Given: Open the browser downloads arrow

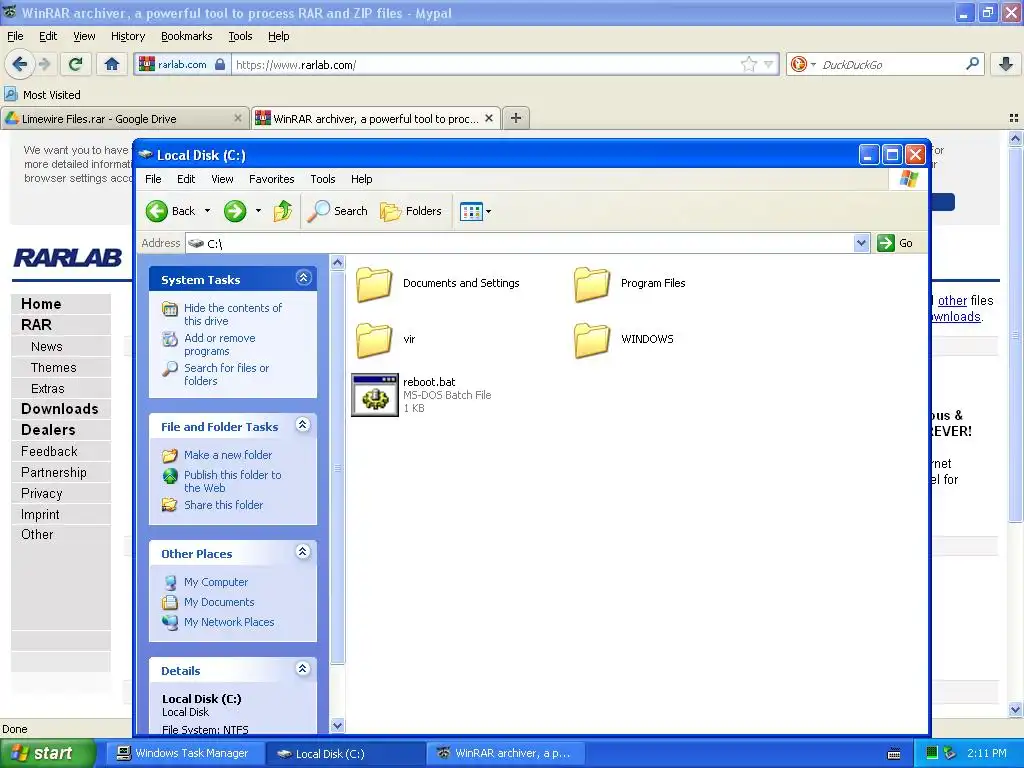Looking at the screenshot, I should point(1006,64).
